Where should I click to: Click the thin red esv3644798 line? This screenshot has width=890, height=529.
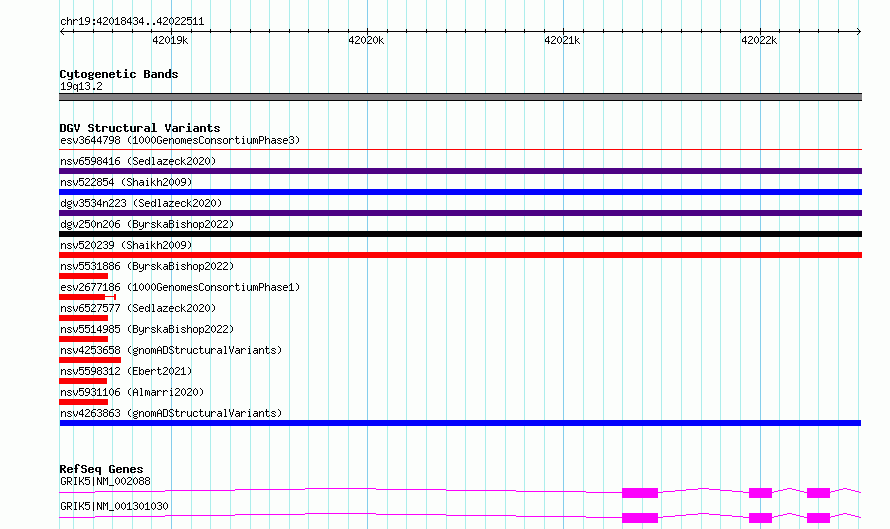pyautogui.click(x=460, y=150)
